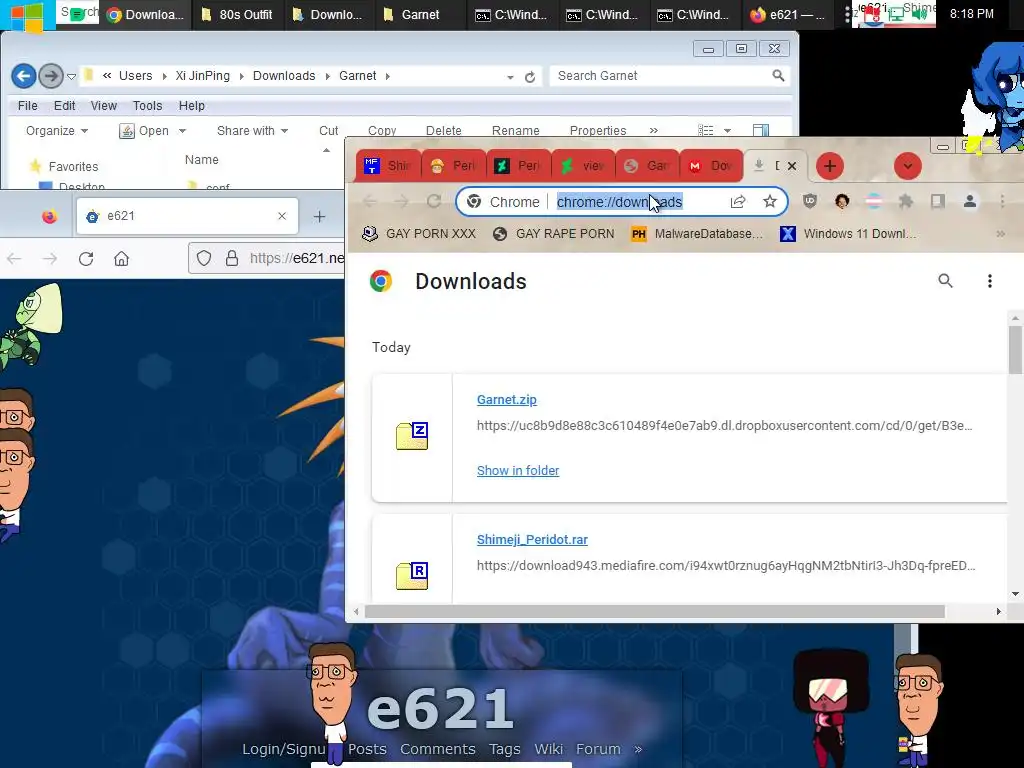Expand the Open button's dropdown arrow
The image size is (1024, 768).
[182, 131]
